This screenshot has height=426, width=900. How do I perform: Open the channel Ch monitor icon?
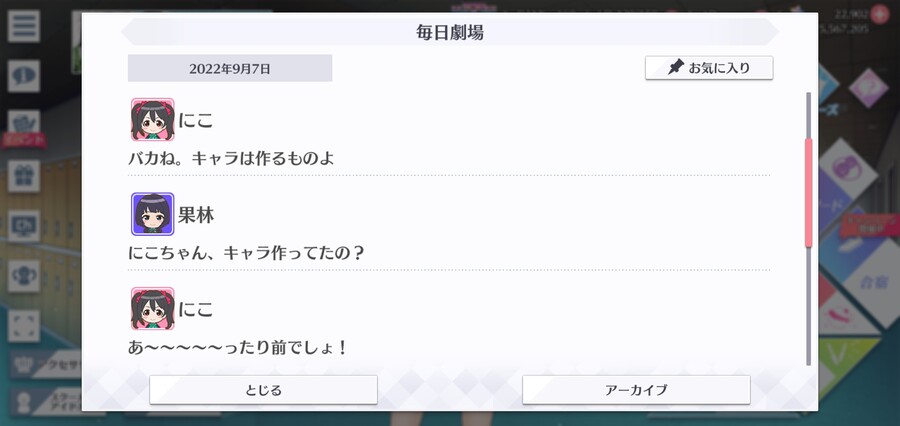24,226
